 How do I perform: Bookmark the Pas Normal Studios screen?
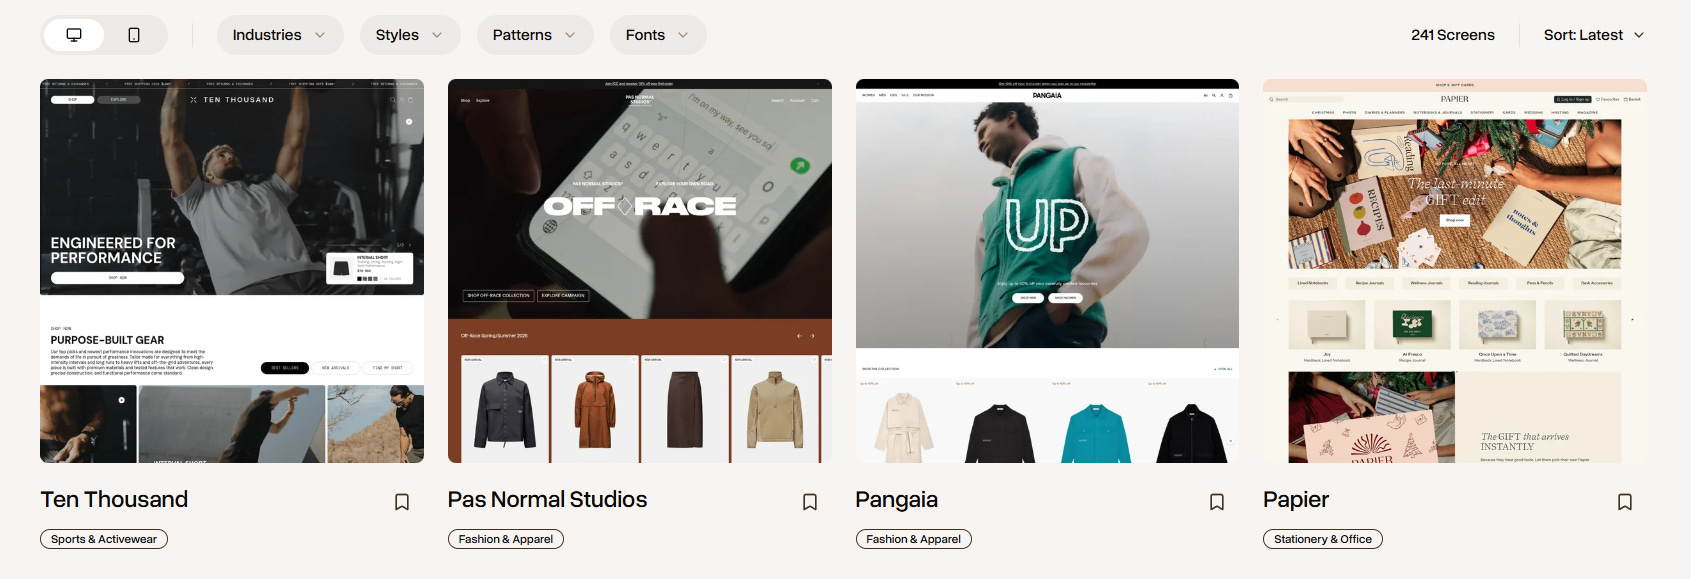tap(810, 502)
